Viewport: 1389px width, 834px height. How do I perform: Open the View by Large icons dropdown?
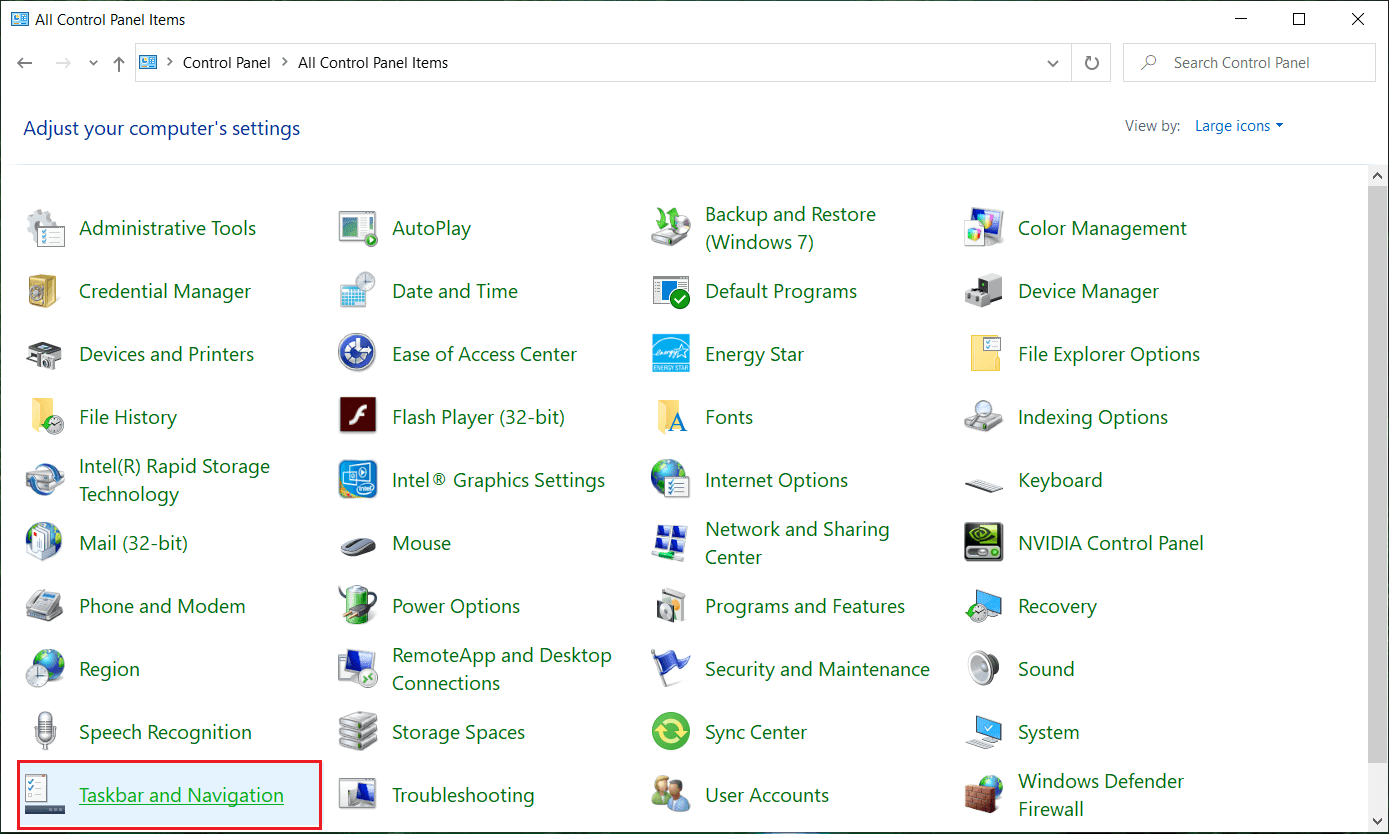(1239, 126)
